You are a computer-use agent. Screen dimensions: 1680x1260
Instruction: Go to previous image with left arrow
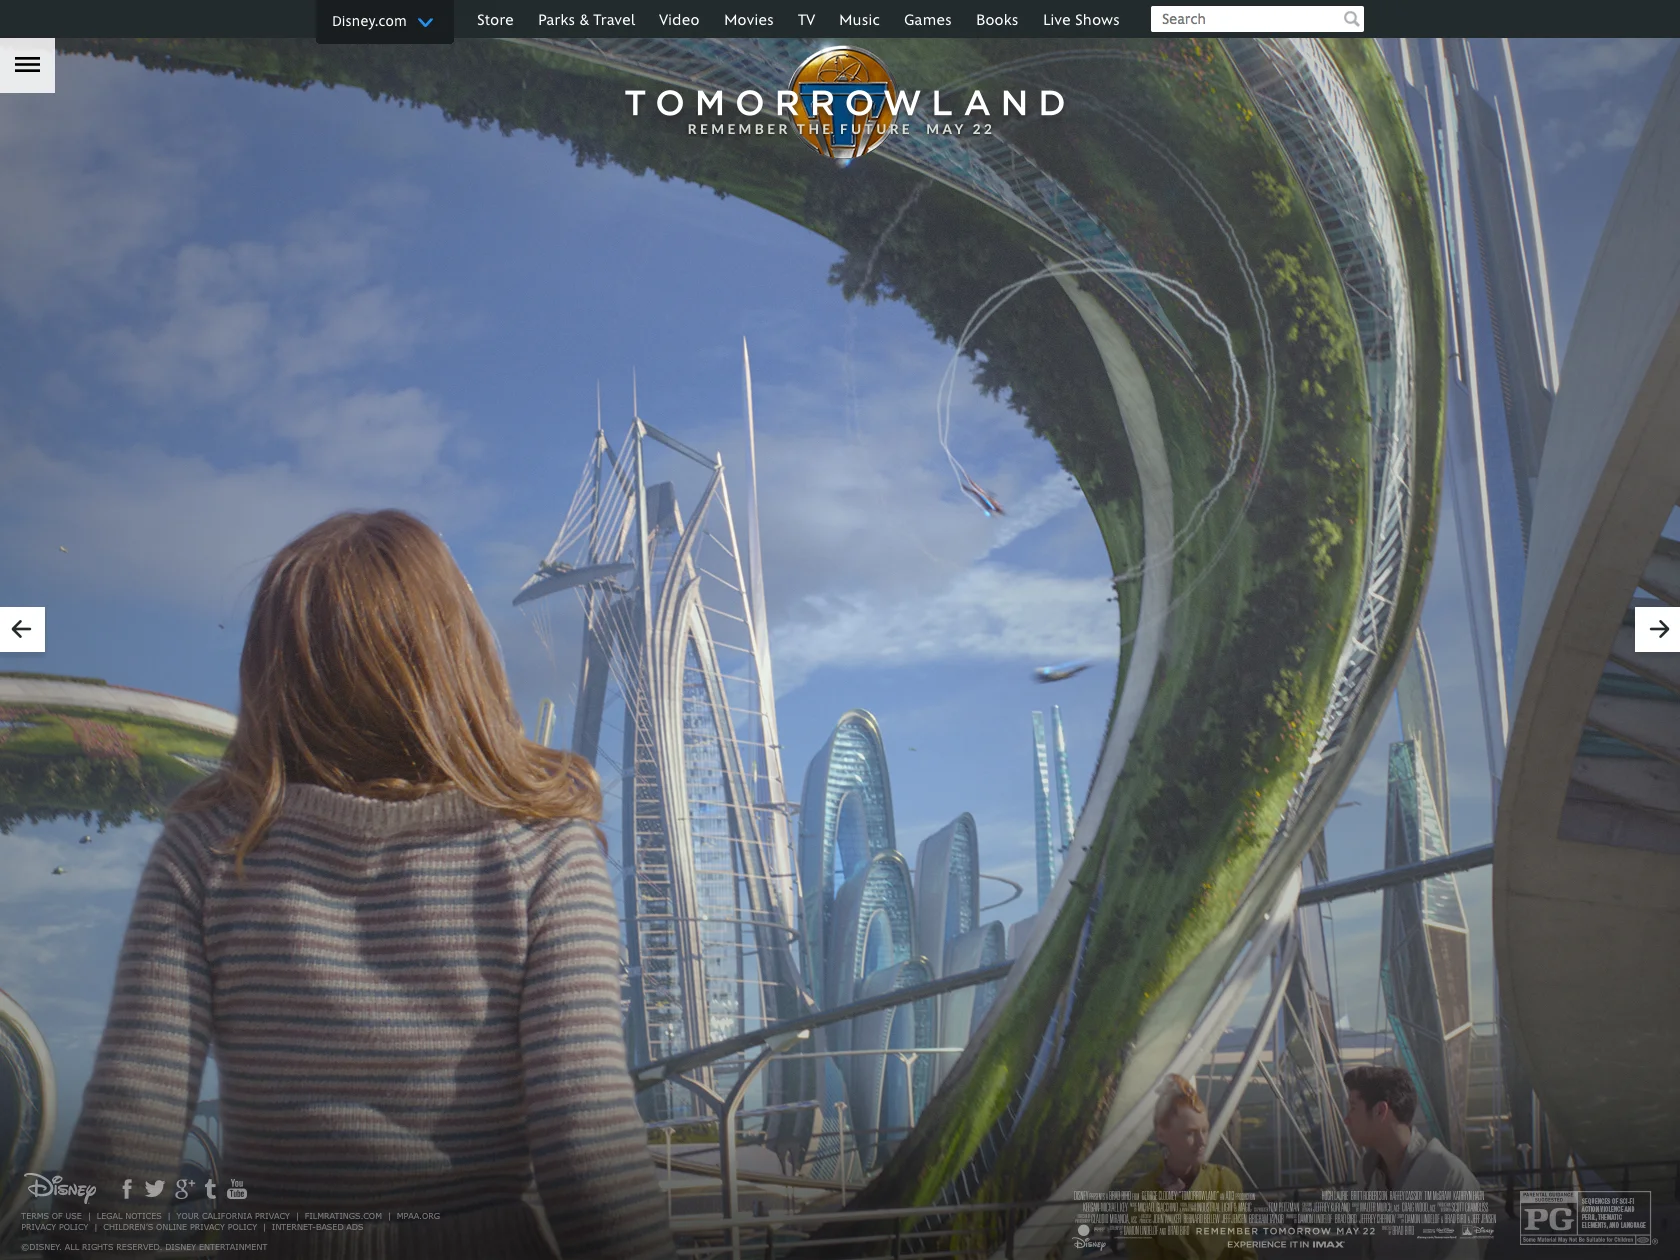22,629
